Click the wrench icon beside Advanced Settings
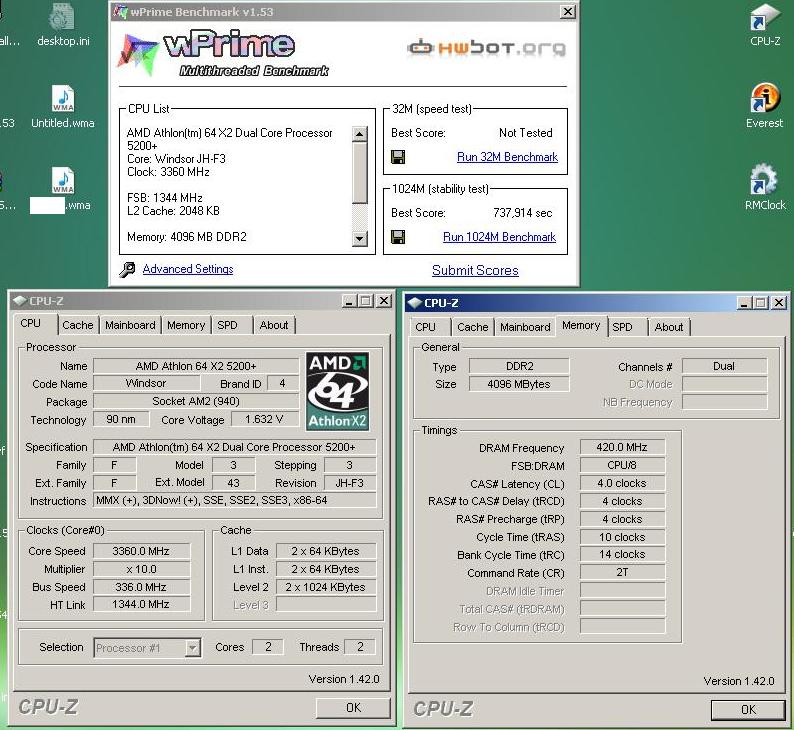The height and width of the screenshot is (730, 794). click(x=127, y=269)
